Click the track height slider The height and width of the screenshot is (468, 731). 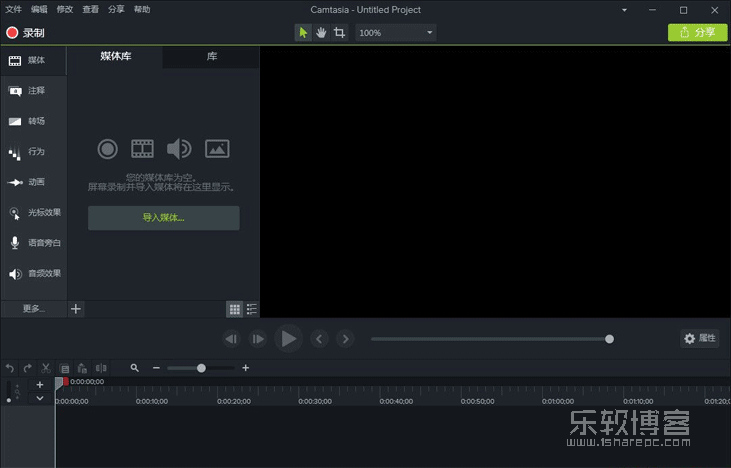[9, 392]
